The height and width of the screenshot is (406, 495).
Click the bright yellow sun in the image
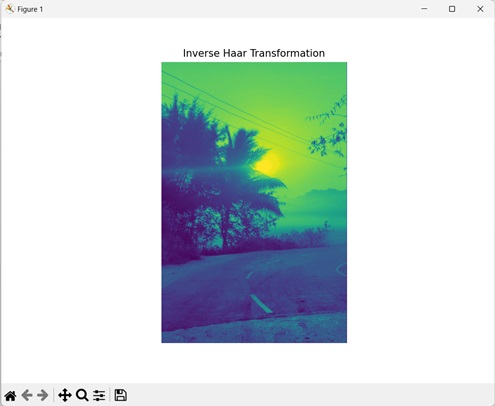[267, 164]
